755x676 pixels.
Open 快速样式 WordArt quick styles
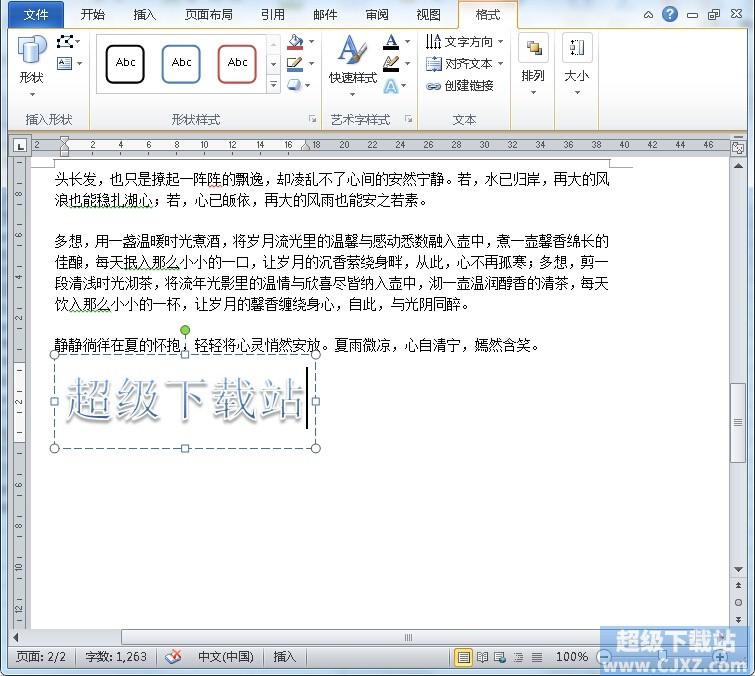point(352,62)
